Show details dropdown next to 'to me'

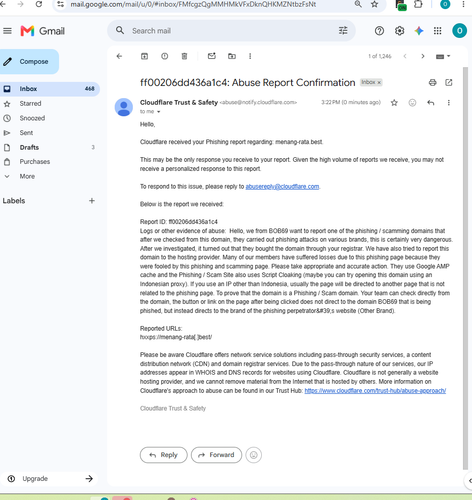coord(159,112)
